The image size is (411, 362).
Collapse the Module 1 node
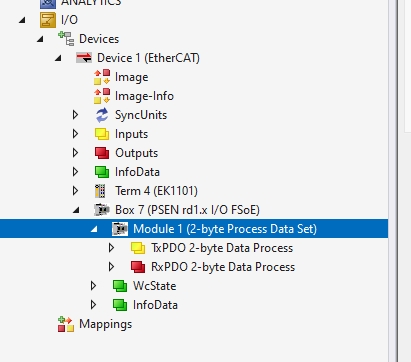tap(94, 229)
